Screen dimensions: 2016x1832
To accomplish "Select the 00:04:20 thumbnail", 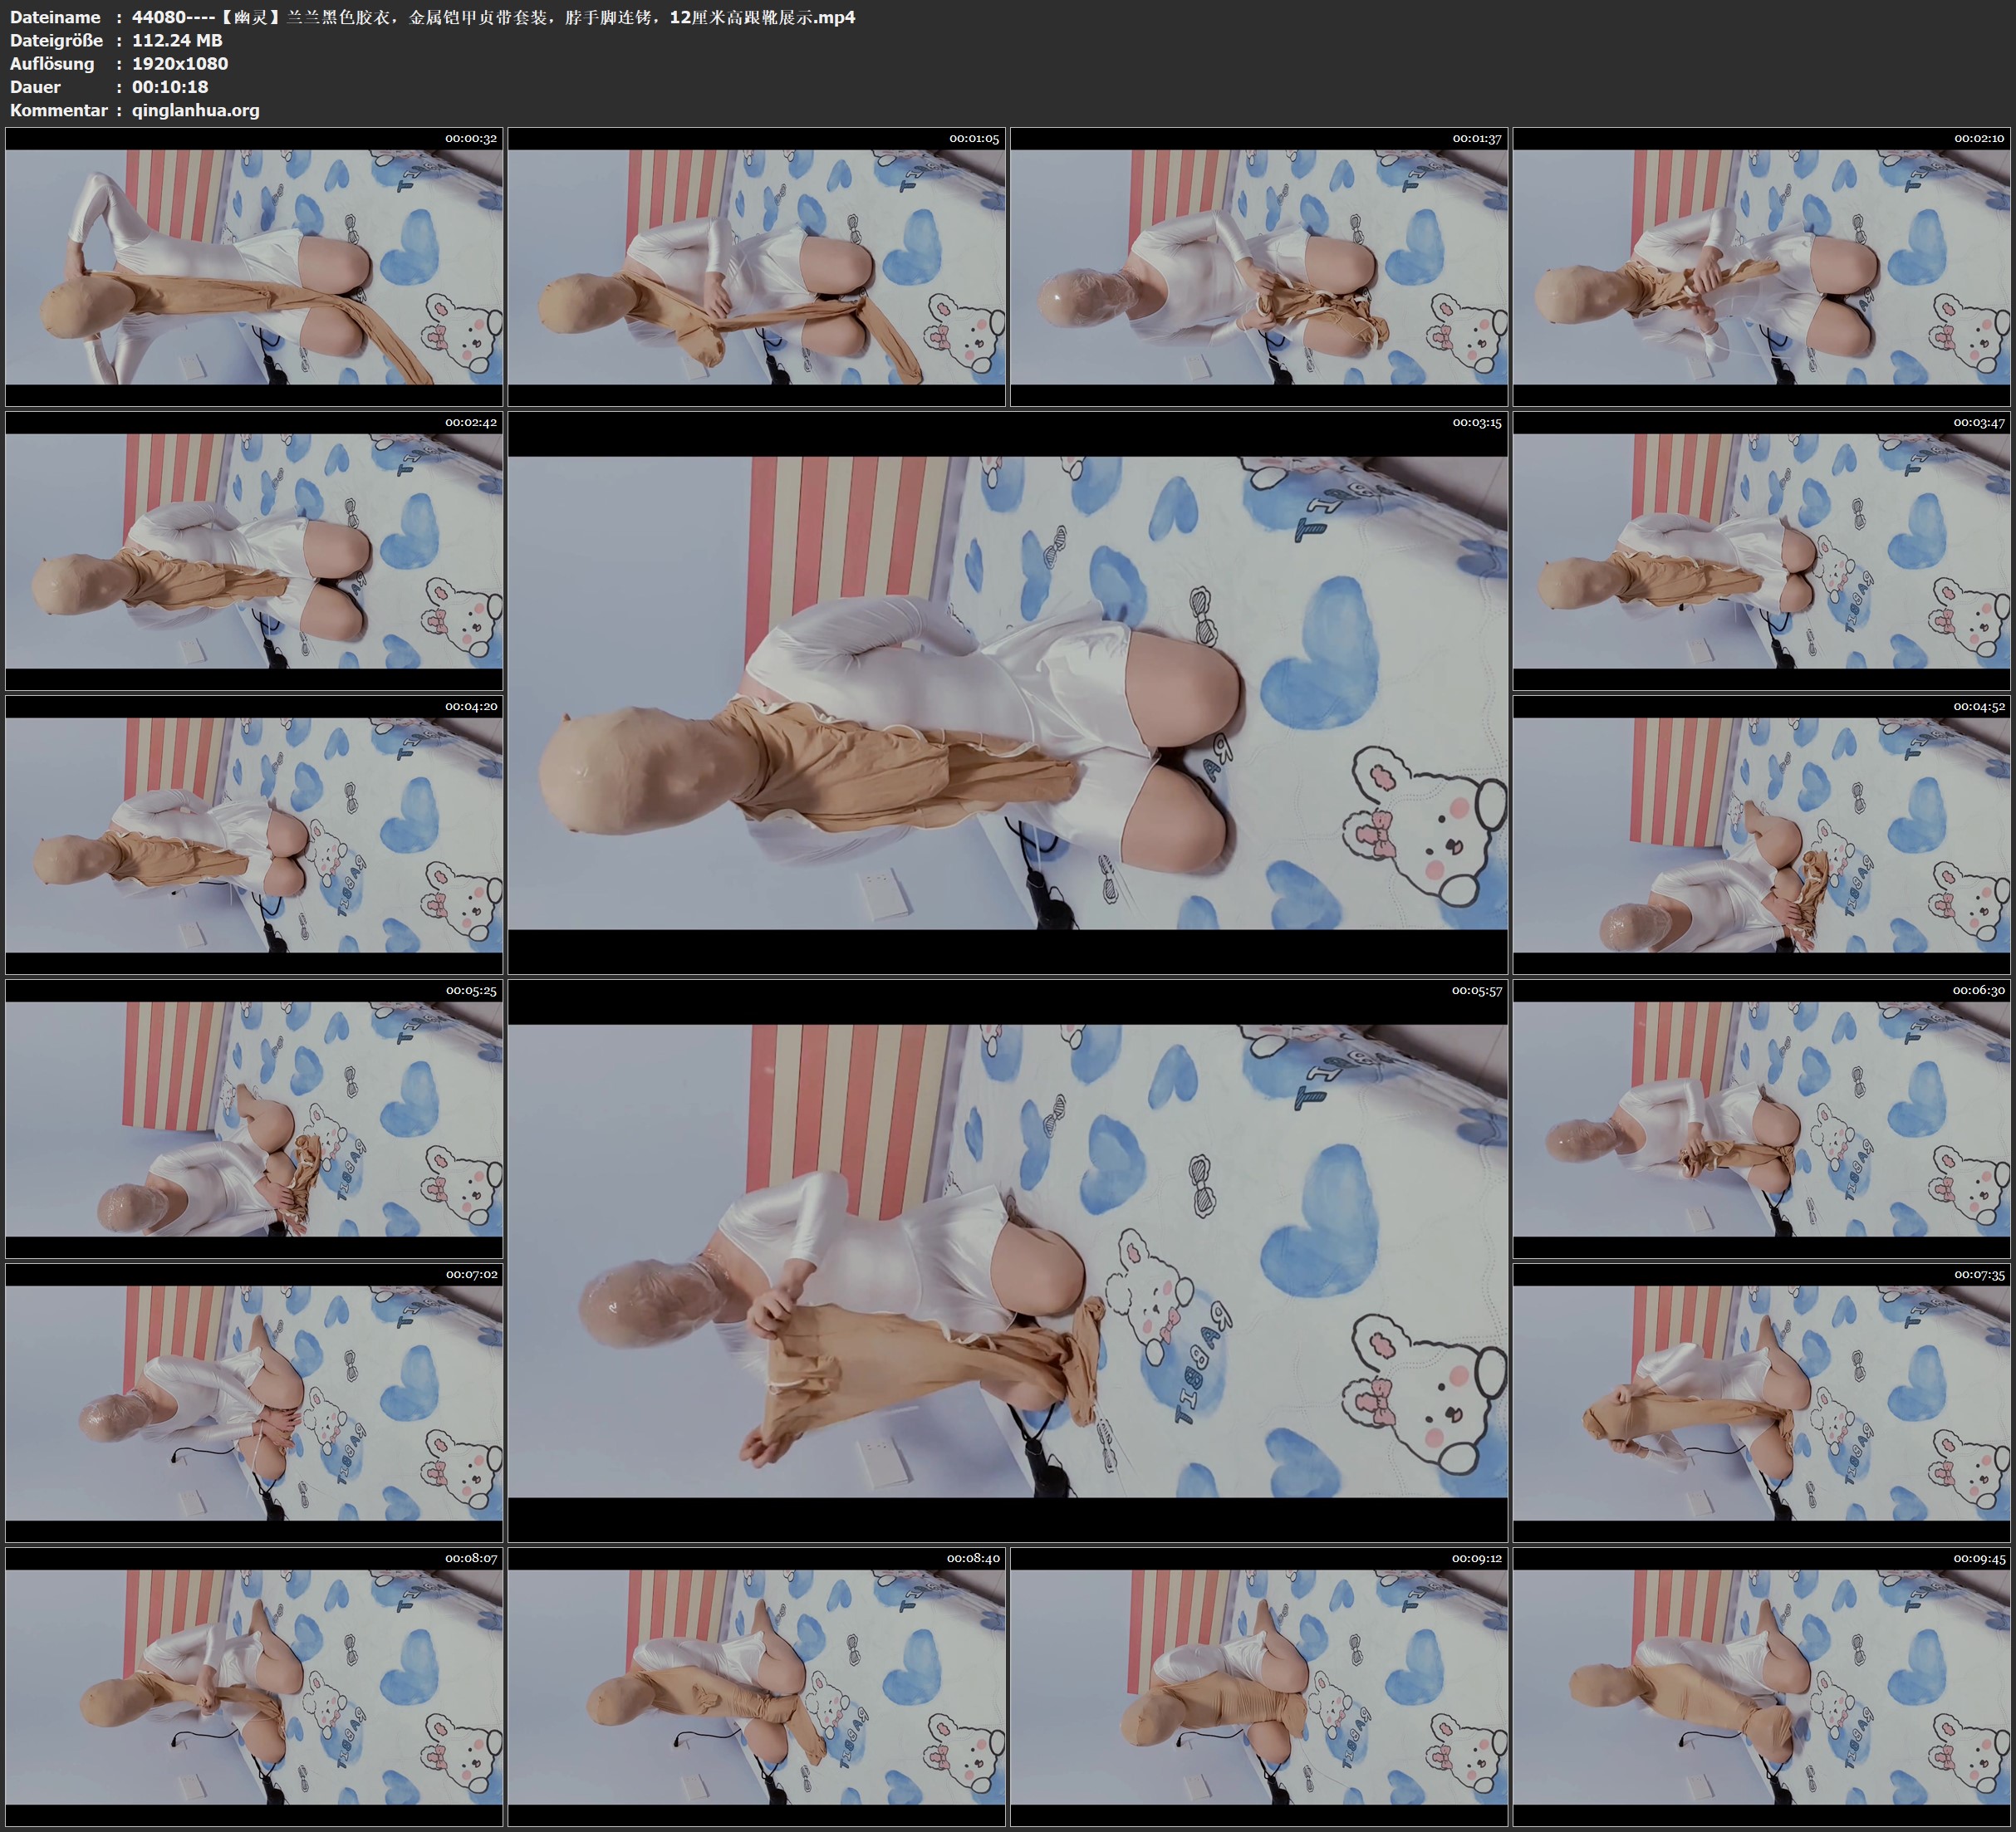I will (254, 835).
